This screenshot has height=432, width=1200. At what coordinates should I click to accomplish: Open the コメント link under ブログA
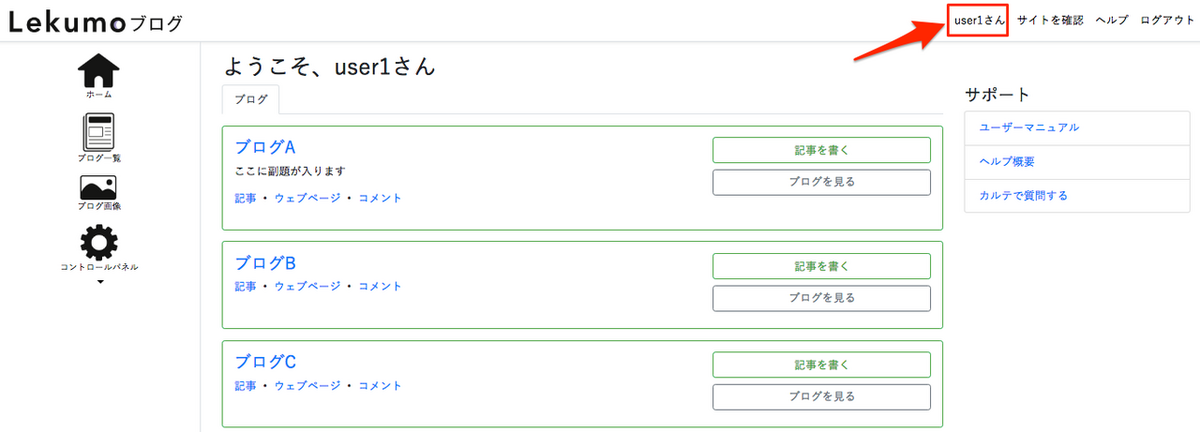(x=380, y=198)
